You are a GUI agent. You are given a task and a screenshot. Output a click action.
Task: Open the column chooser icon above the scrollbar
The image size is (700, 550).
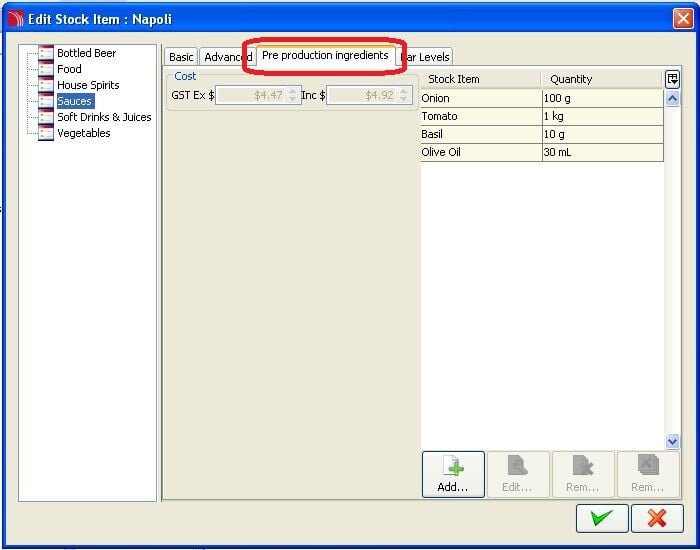[x=672, y=79]
